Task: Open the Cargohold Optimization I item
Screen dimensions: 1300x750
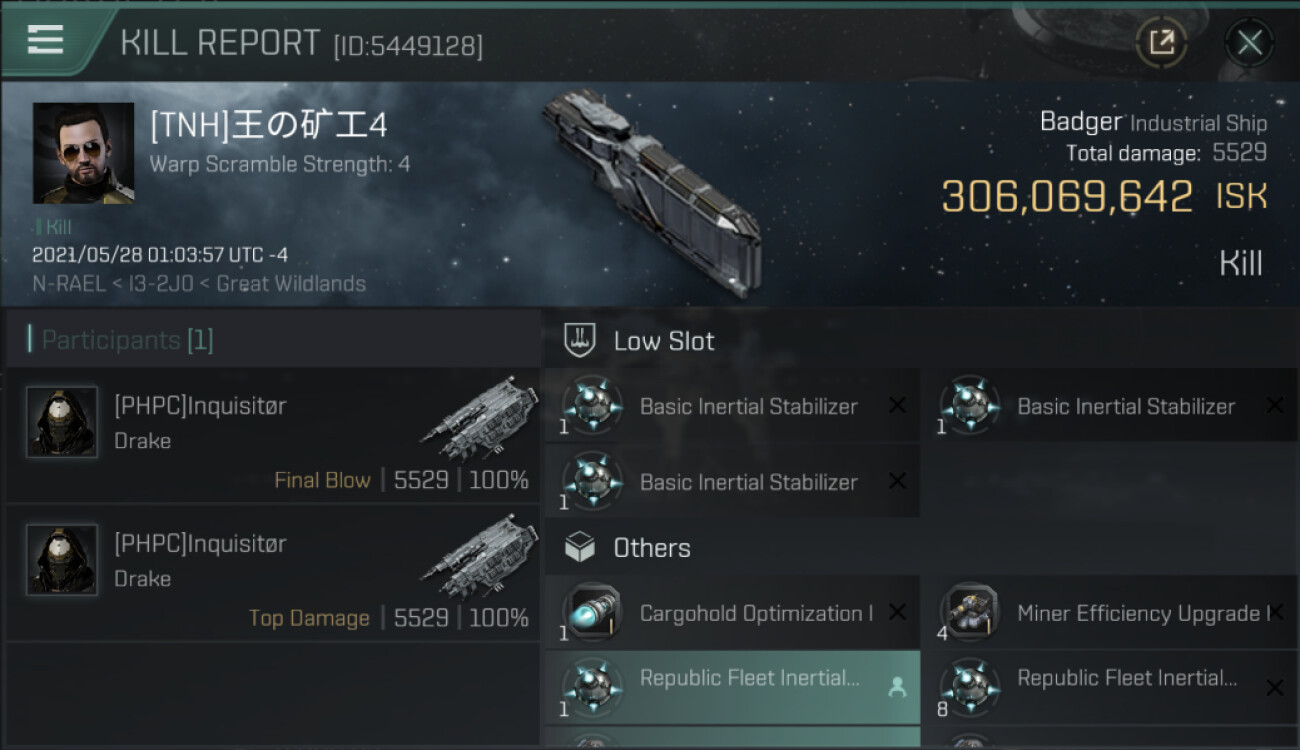Action: click(755, 613)
